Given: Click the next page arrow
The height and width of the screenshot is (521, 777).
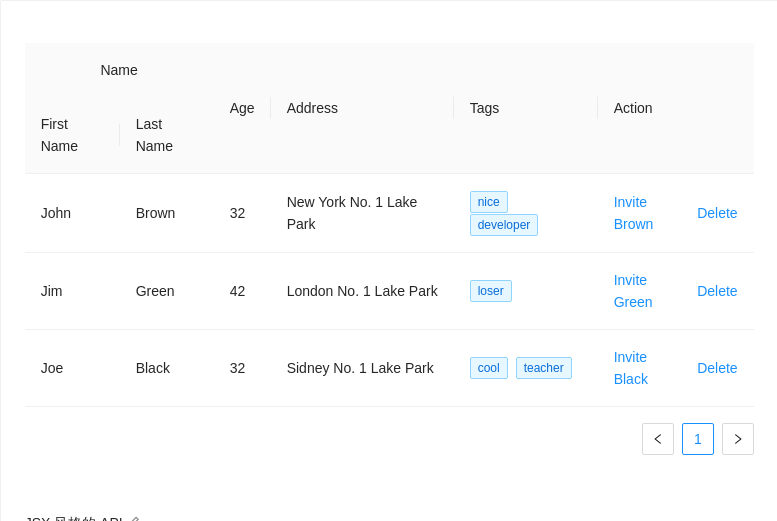Looking at the screenshot, I should (x=737, y=439).
